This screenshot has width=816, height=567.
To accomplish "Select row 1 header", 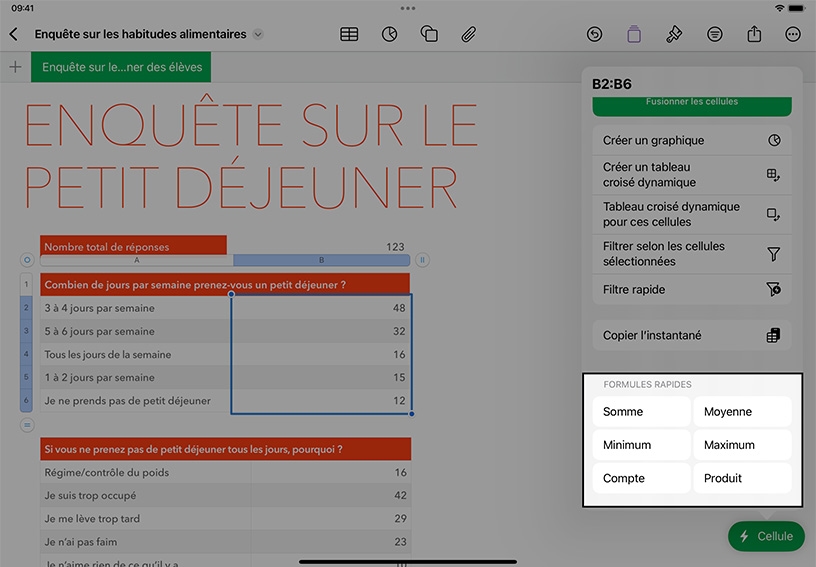I will 26,285.
